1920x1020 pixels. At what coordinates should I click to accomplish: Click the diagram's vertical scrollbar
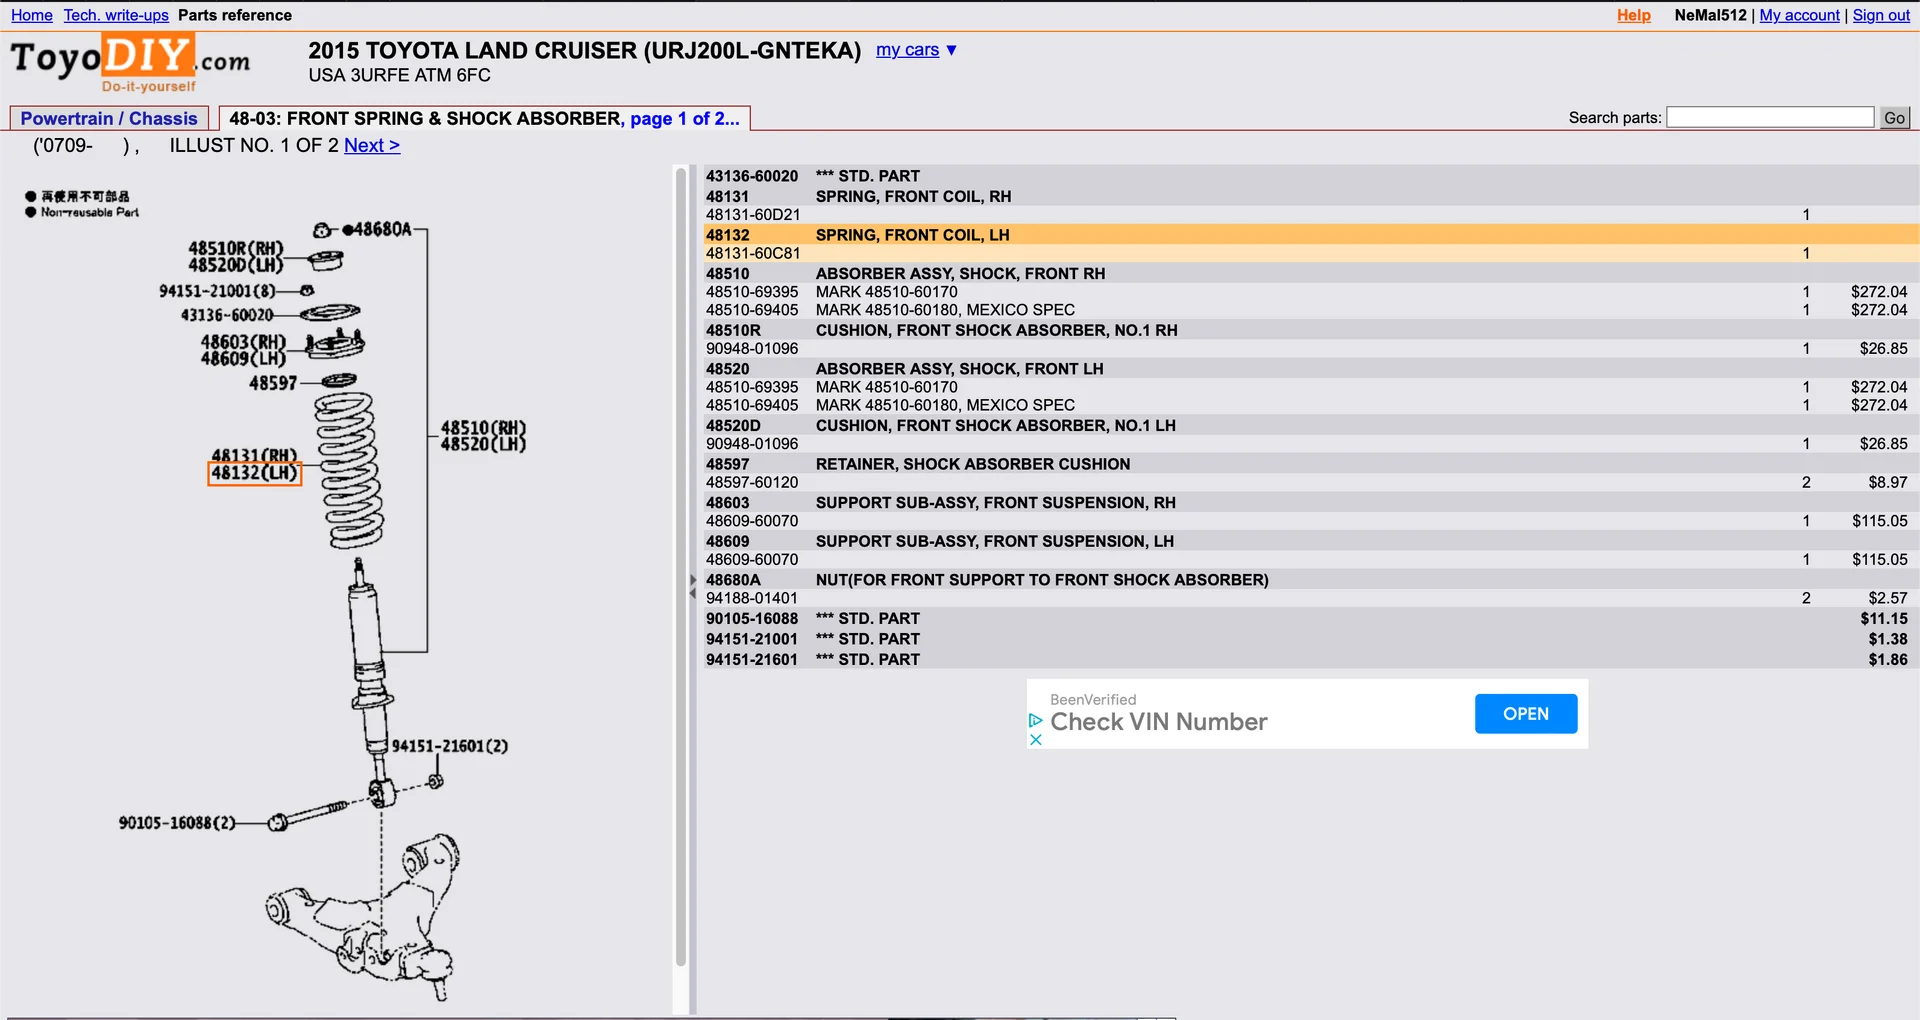pyautogui.click(x=681, y=568)
